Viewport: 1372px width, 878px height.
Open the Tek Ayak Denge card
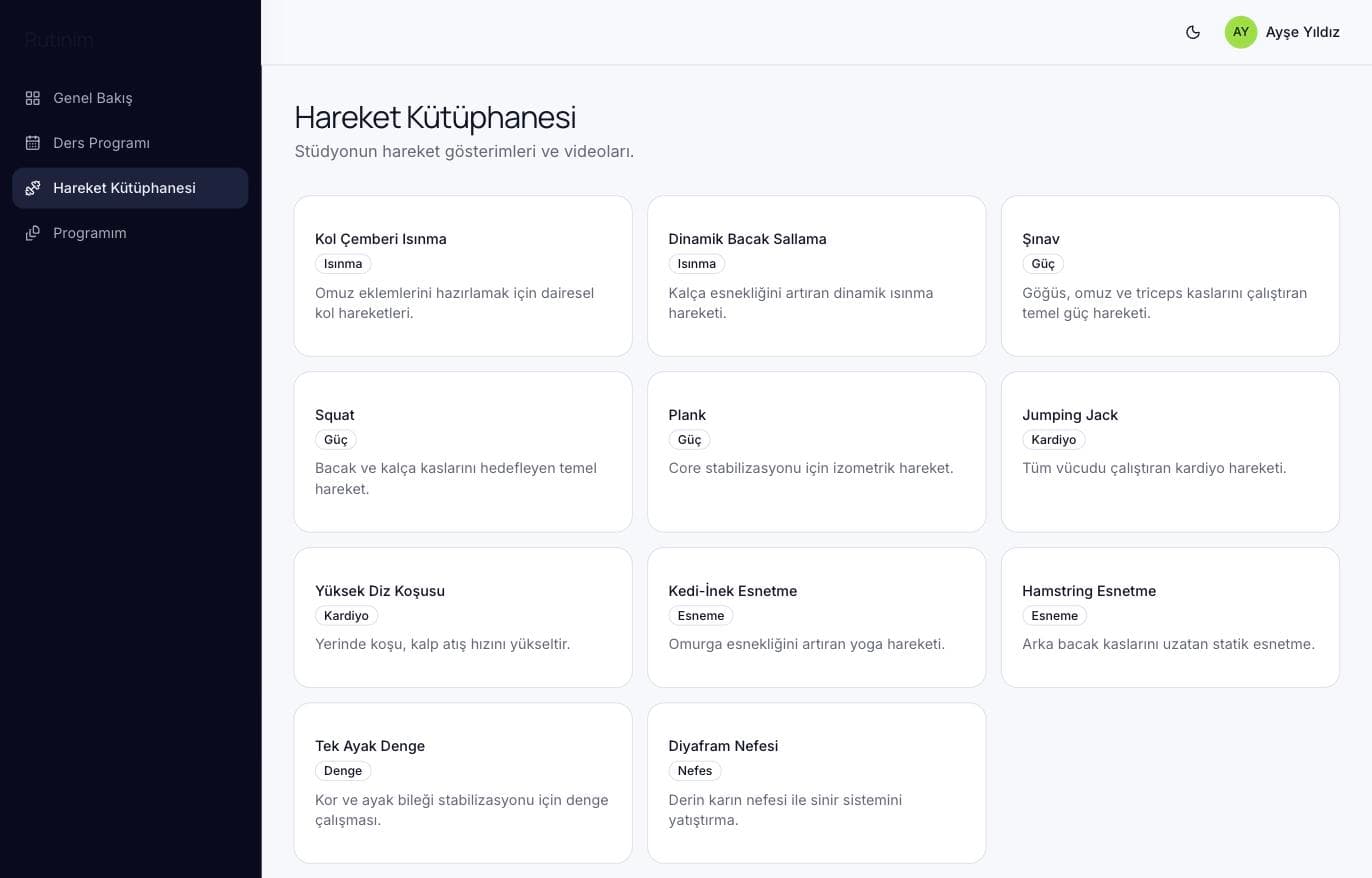[x=463, y=783]
